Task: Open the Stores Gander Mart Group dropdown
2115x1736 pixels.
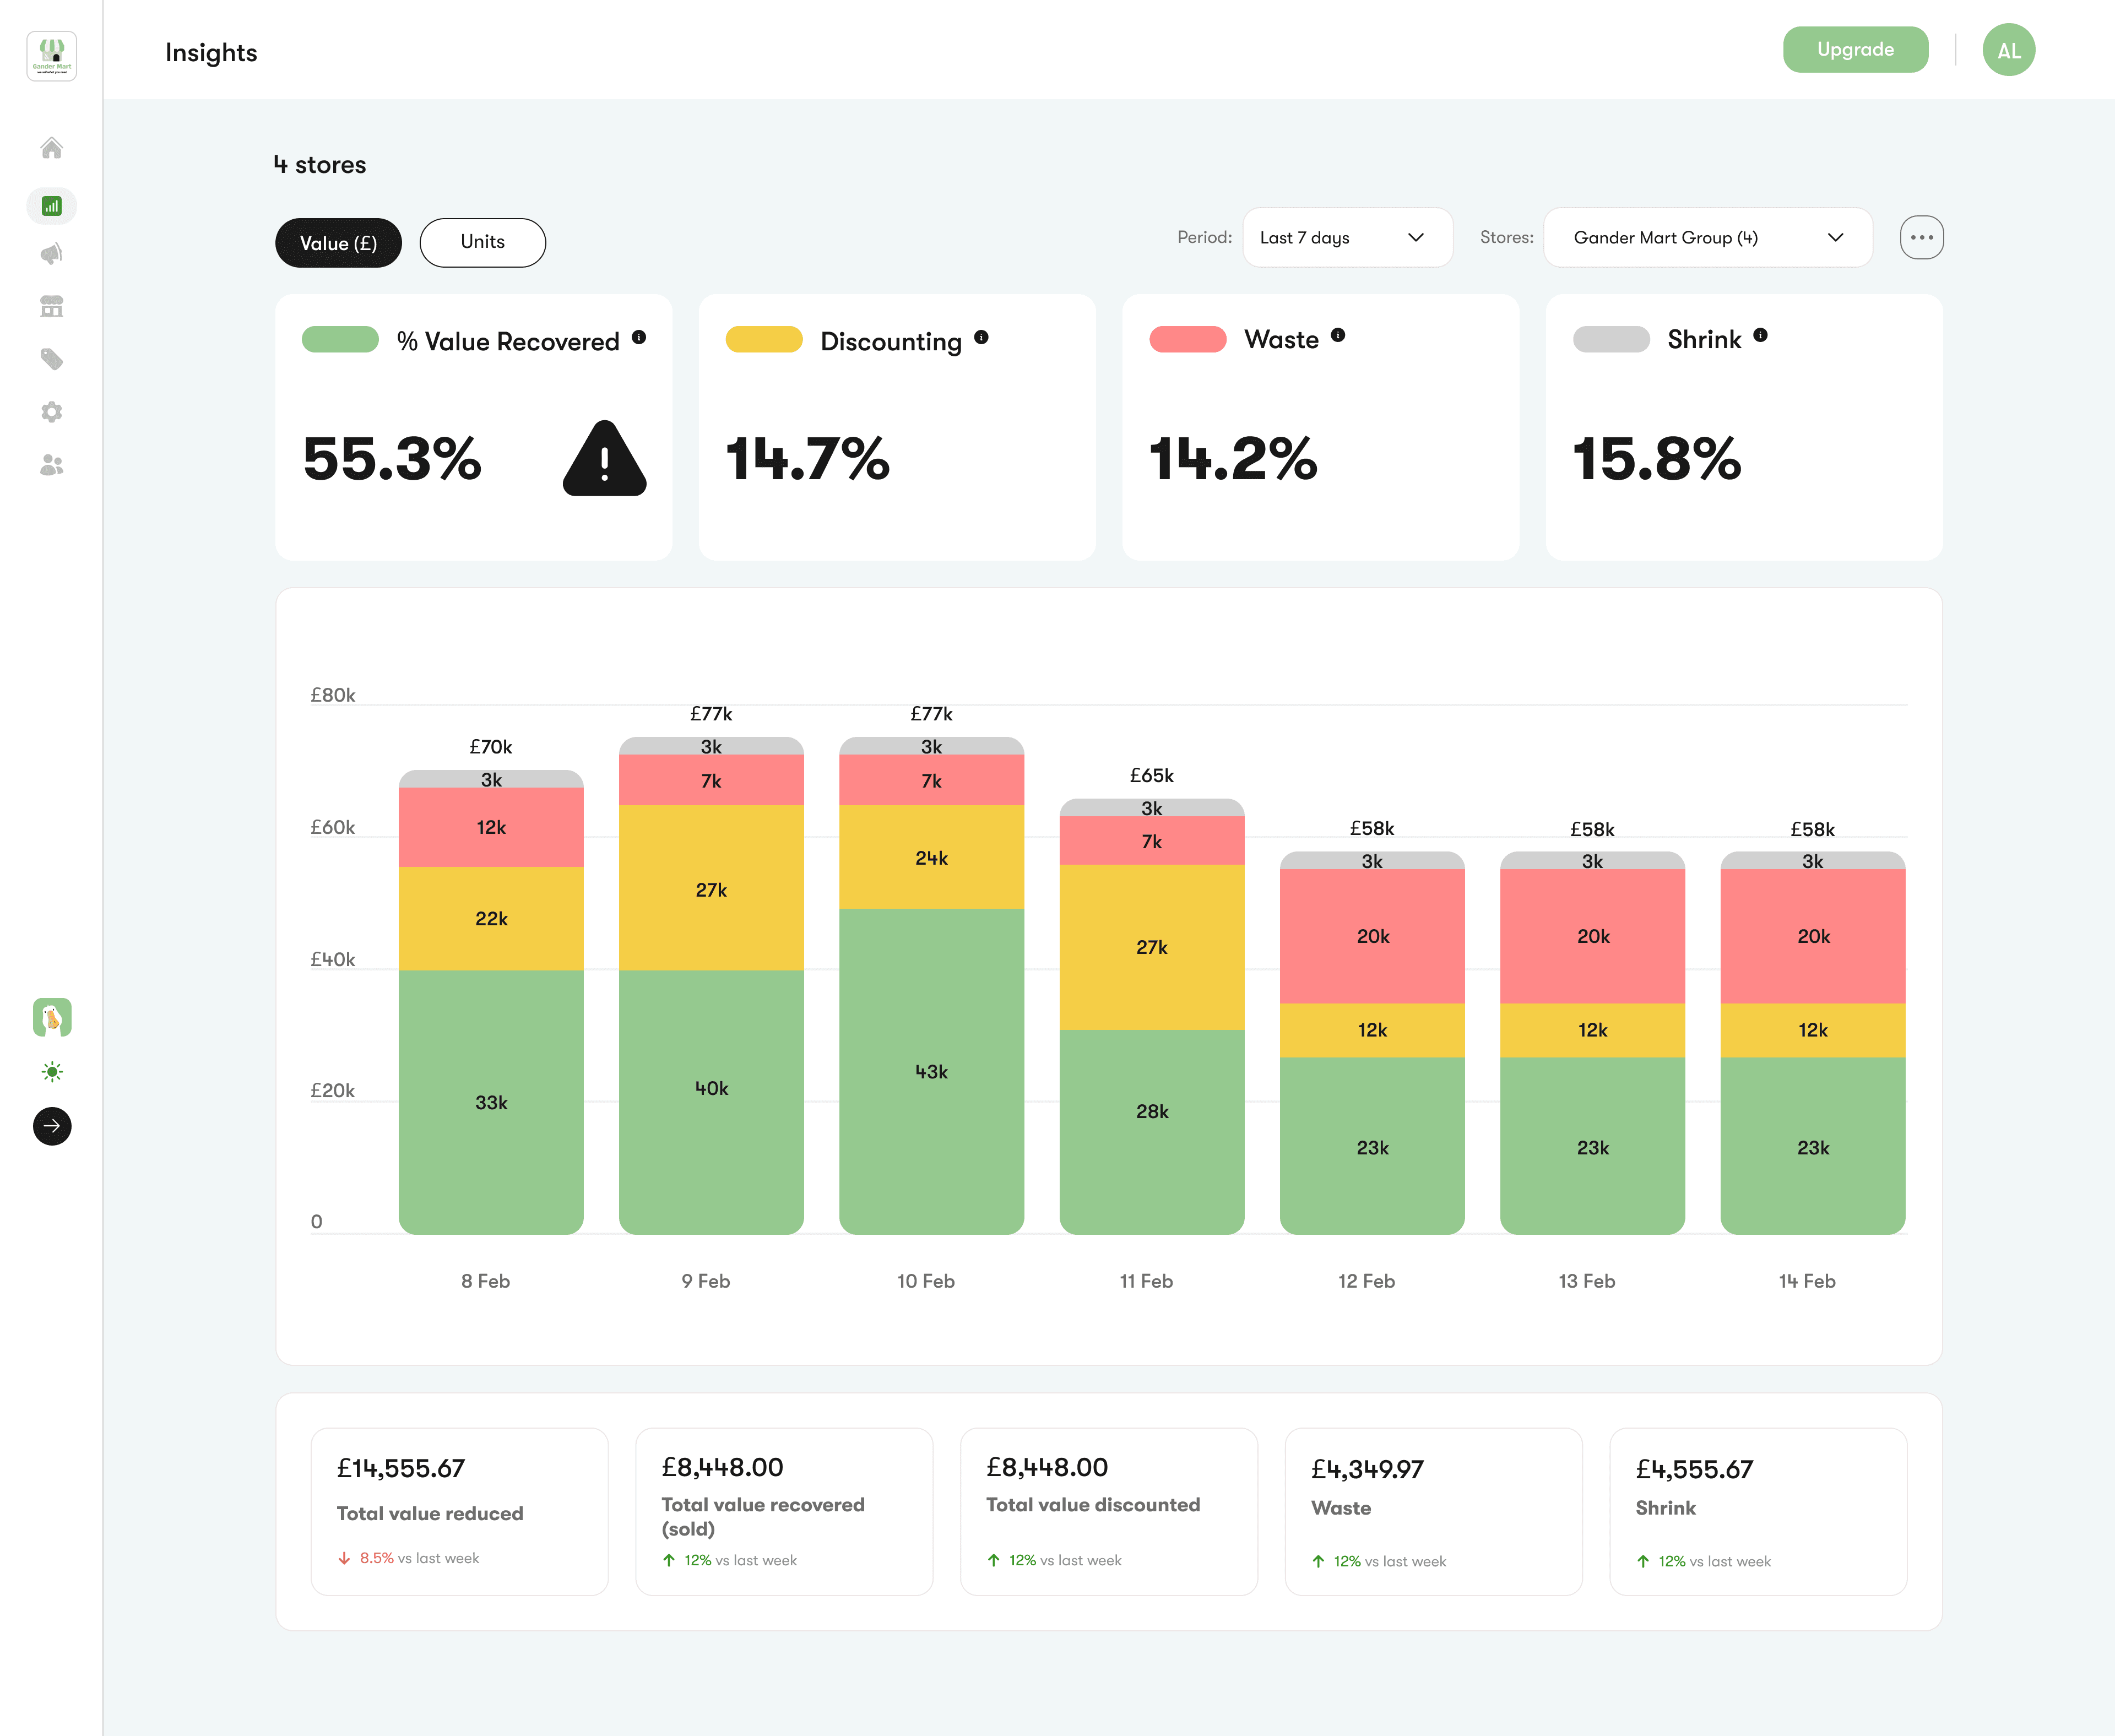Action: pos(1708,238)
